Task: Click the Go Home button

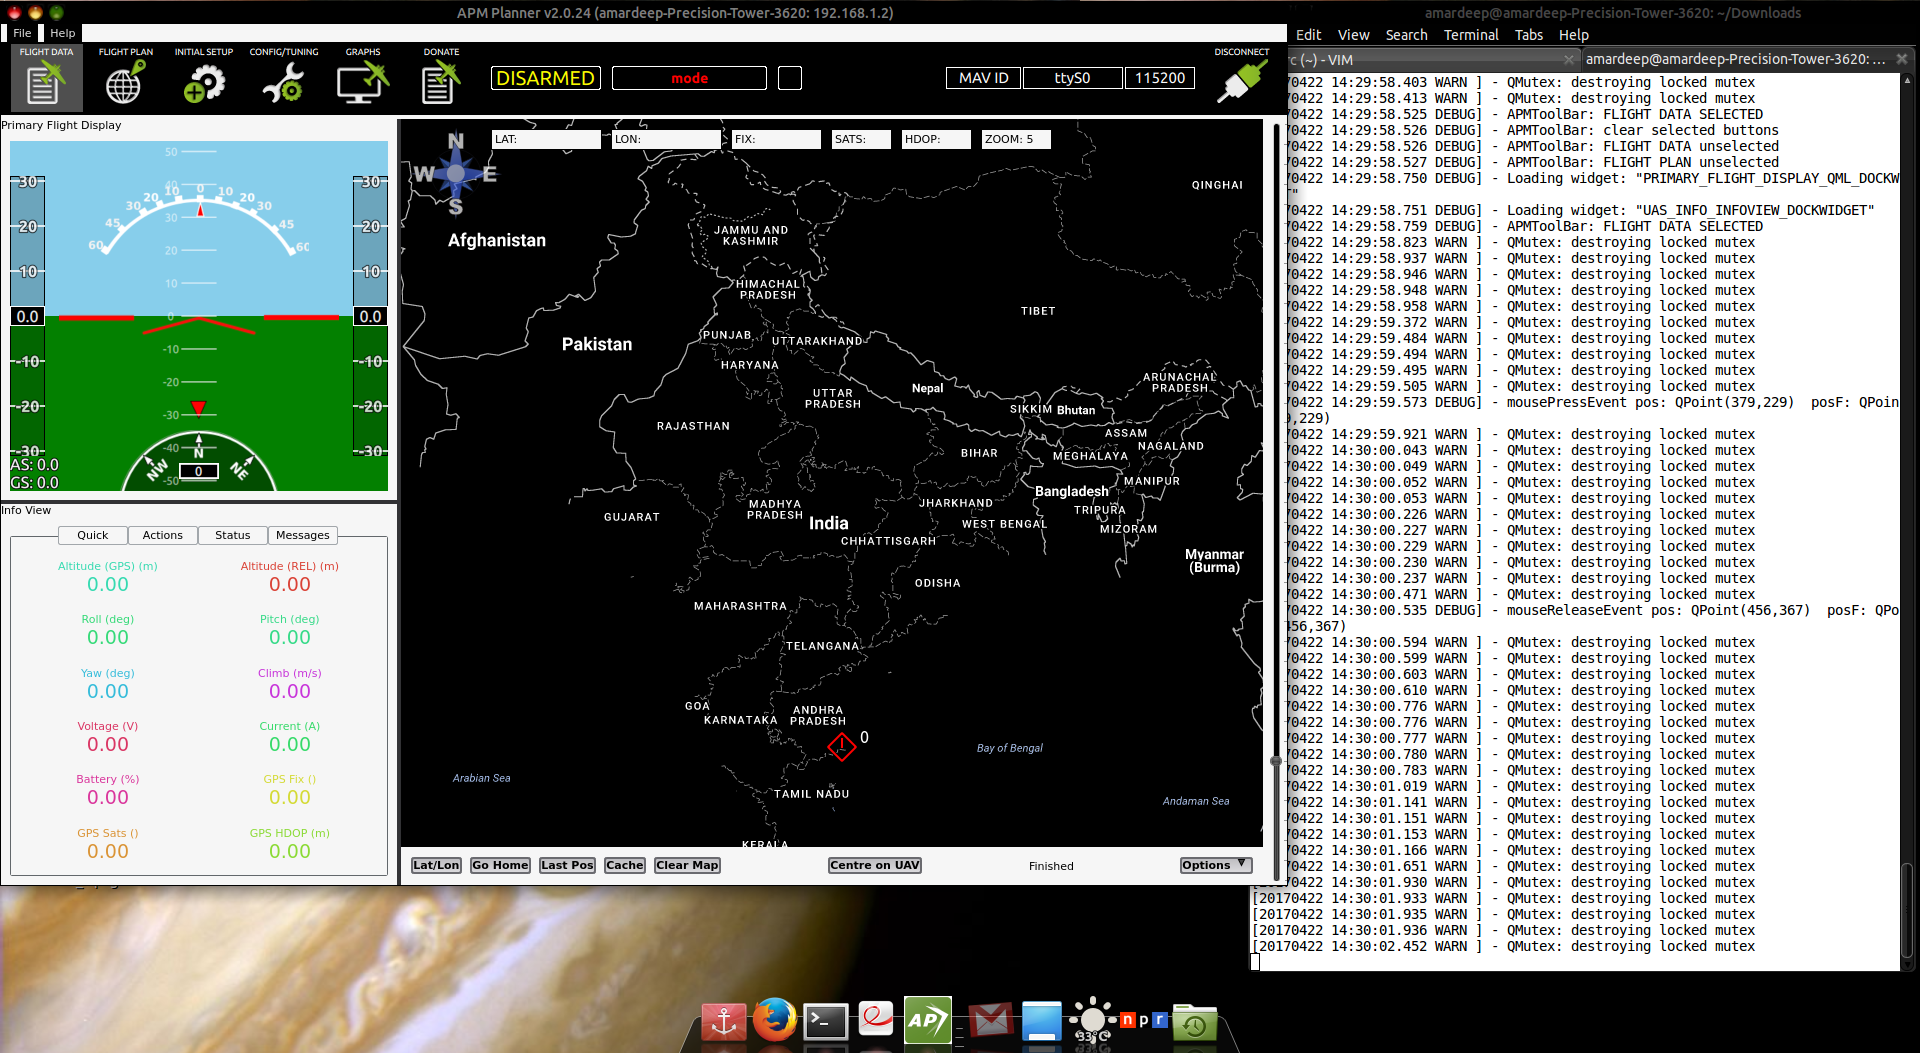Action: tap(500, 865)
